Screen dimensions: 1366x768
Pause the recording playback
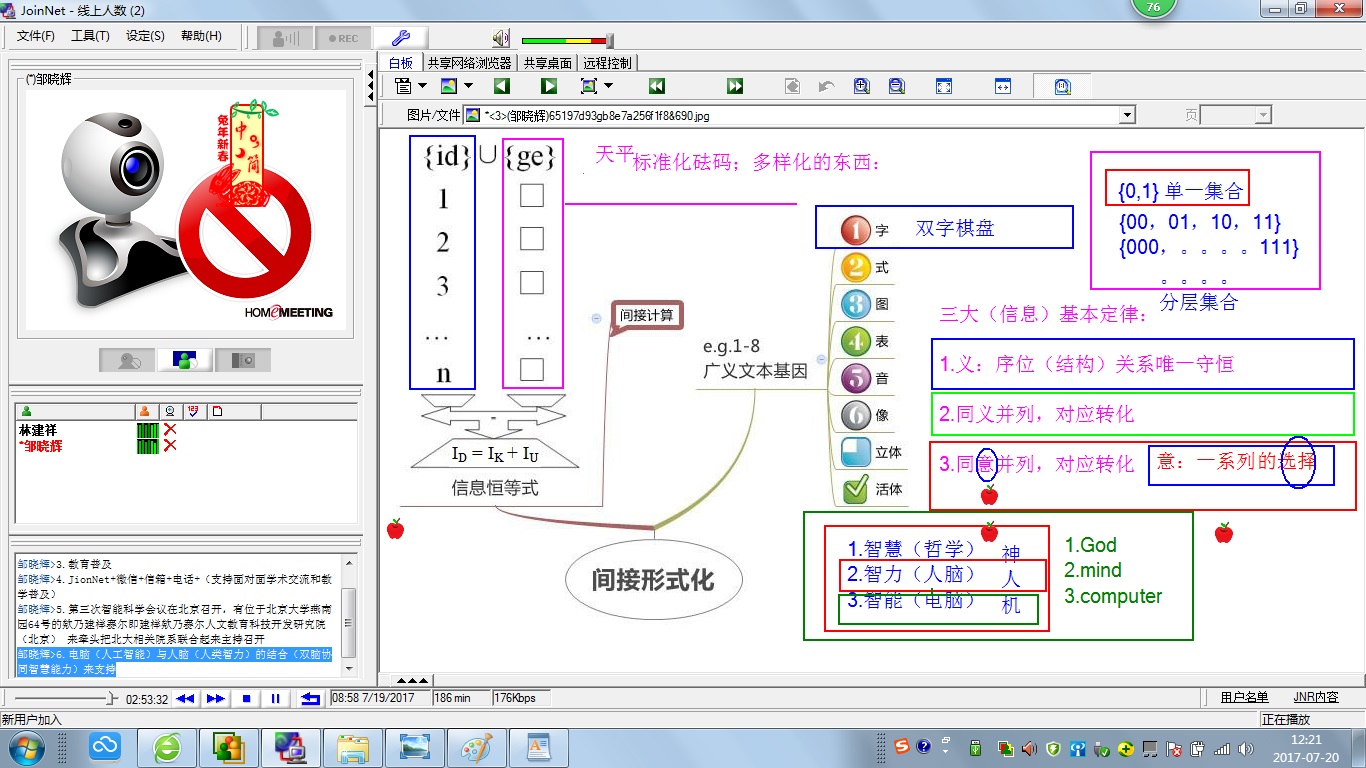point(275,698)
